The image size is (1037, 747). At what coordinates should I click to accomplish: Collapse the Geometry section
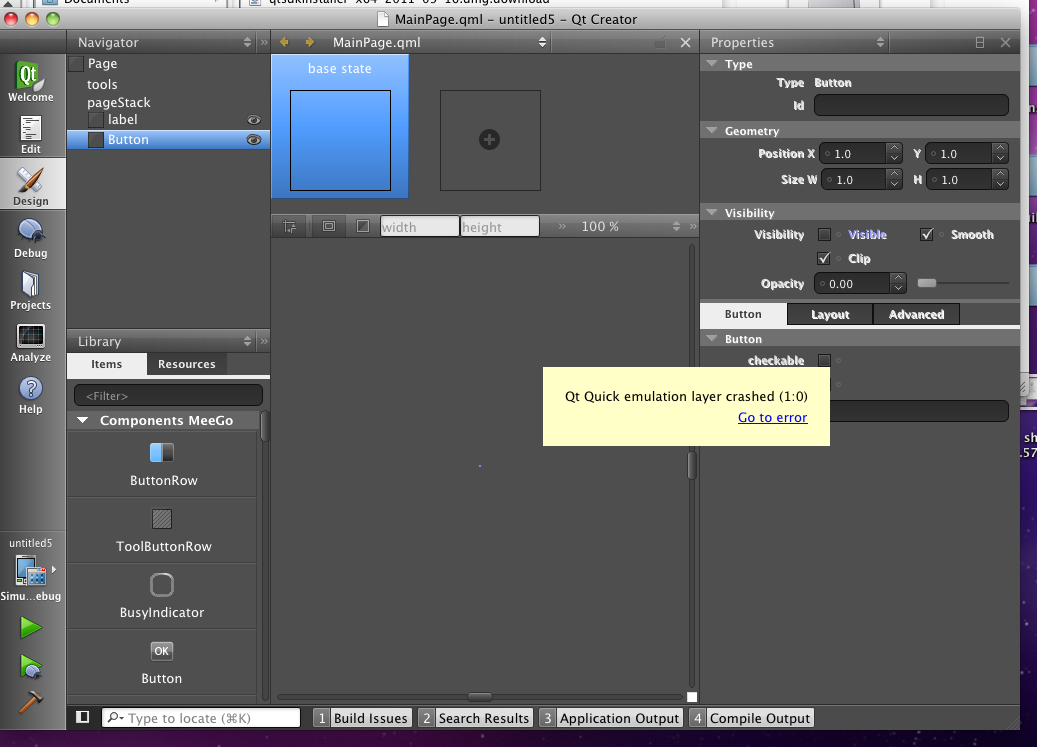click(712, 131)
